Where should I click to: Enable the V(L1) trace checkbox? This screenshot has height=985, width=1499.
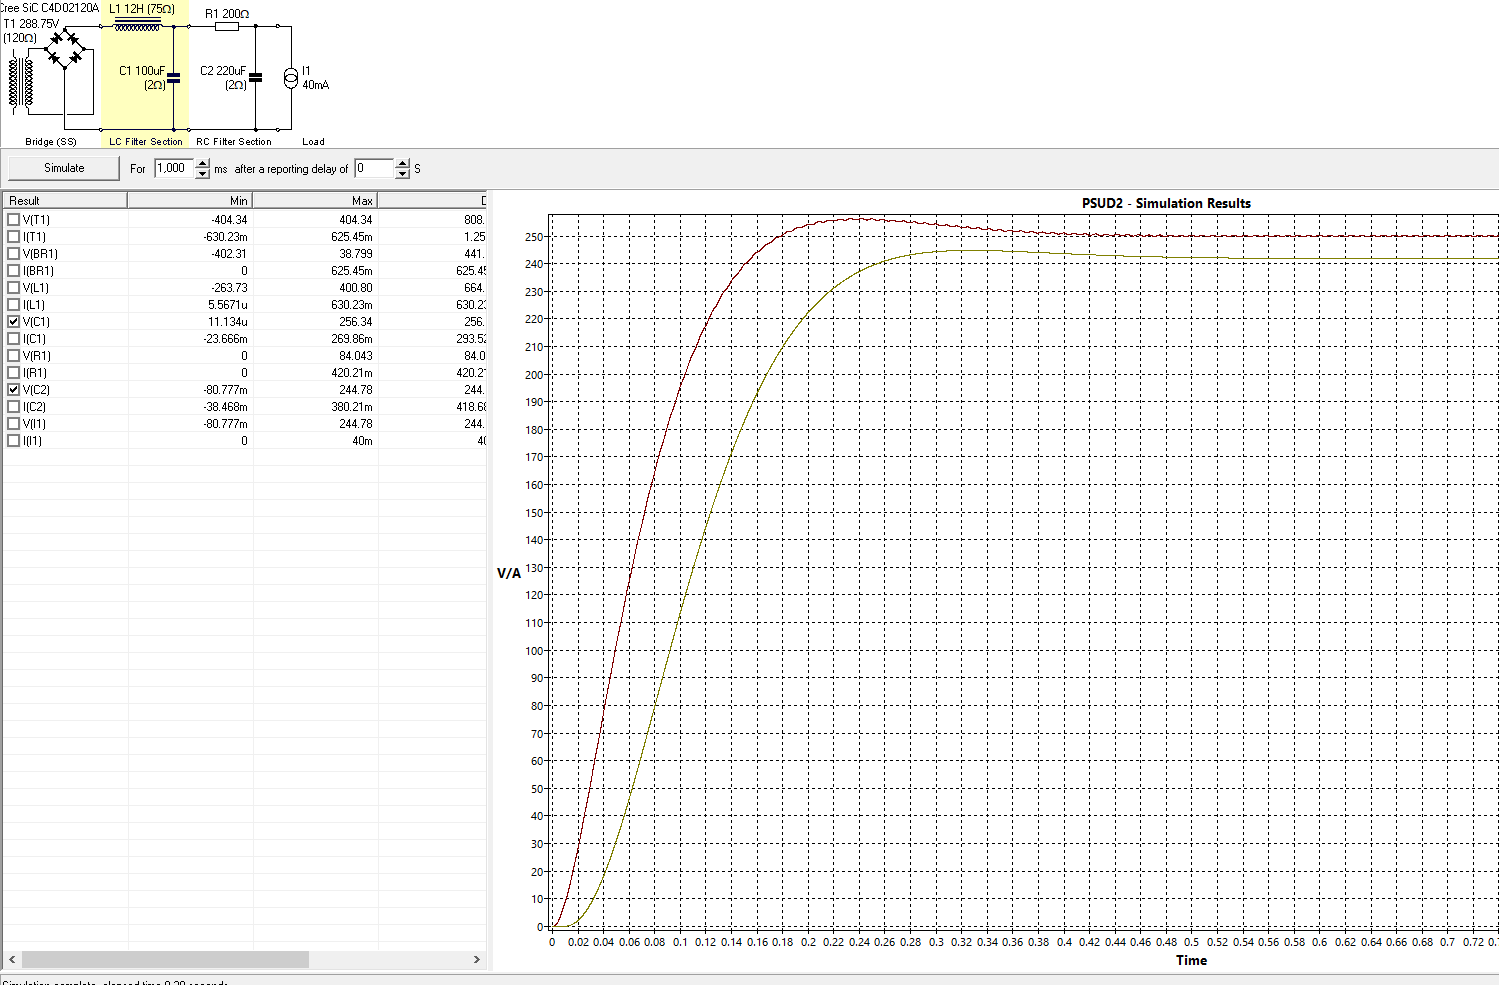tap(13, 288)
